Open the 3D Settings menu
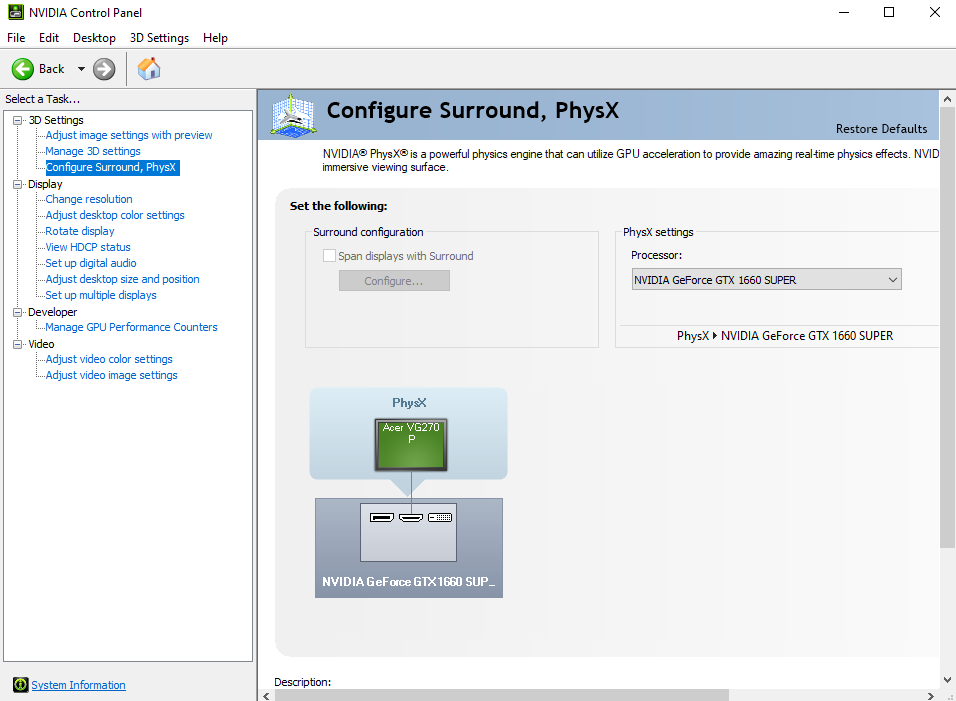 (x=159, y=38)
